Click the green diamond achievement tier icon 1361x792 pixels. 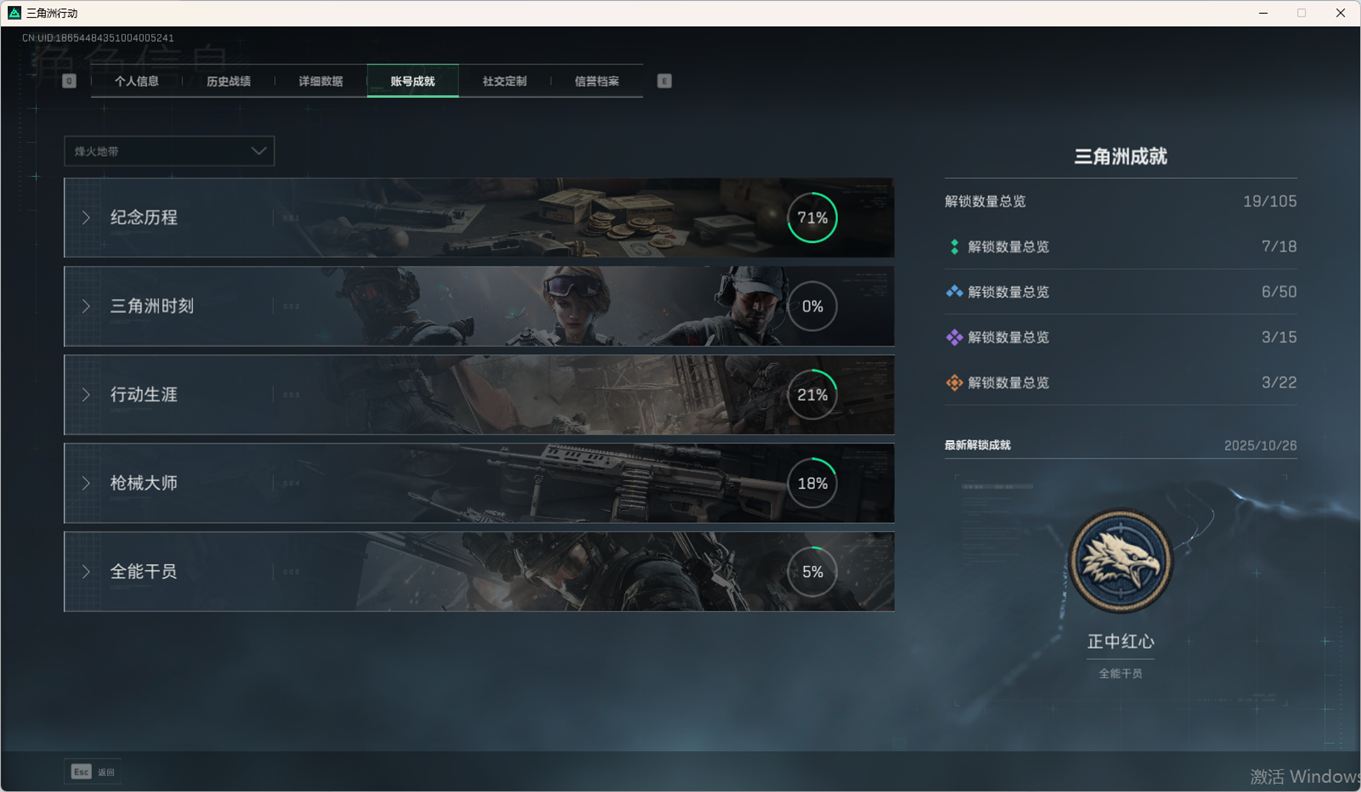pos(954,247)
